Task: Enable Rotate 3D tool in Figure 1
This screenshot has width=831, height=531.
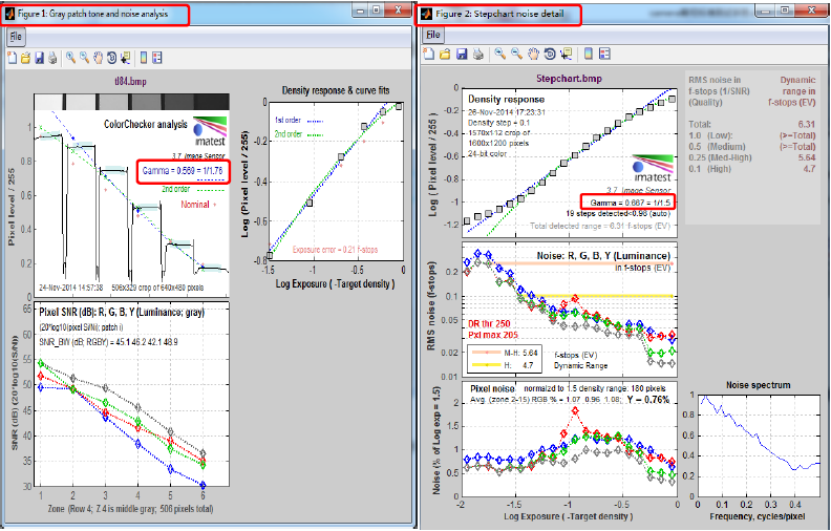Action: [111, 58]
